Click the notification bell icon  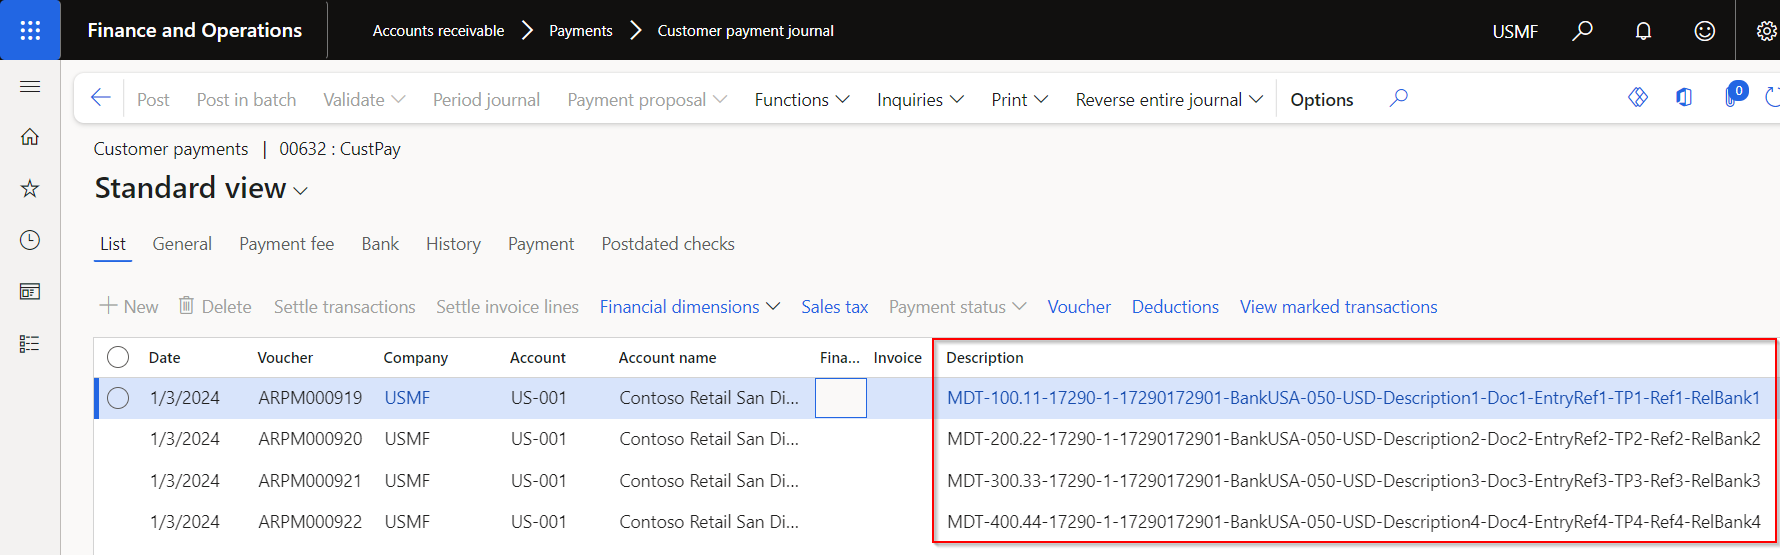point(1643,31)
